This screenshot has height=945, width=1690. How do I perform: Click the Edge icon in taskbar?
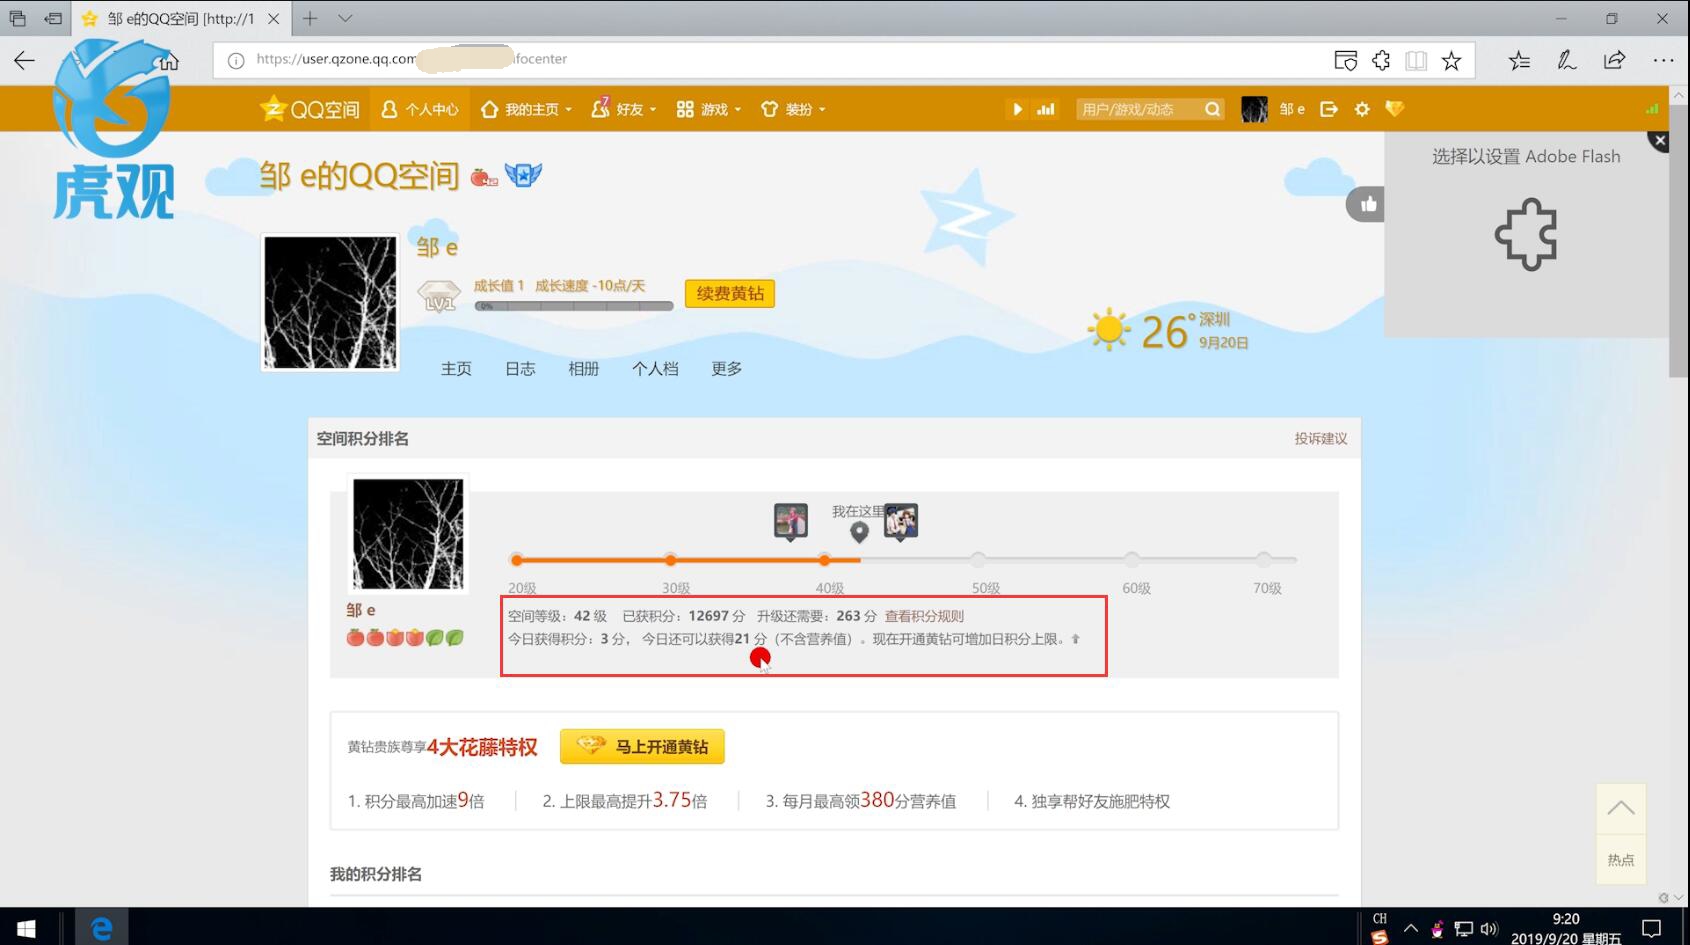pyautogui.click(x=101, y=928)
